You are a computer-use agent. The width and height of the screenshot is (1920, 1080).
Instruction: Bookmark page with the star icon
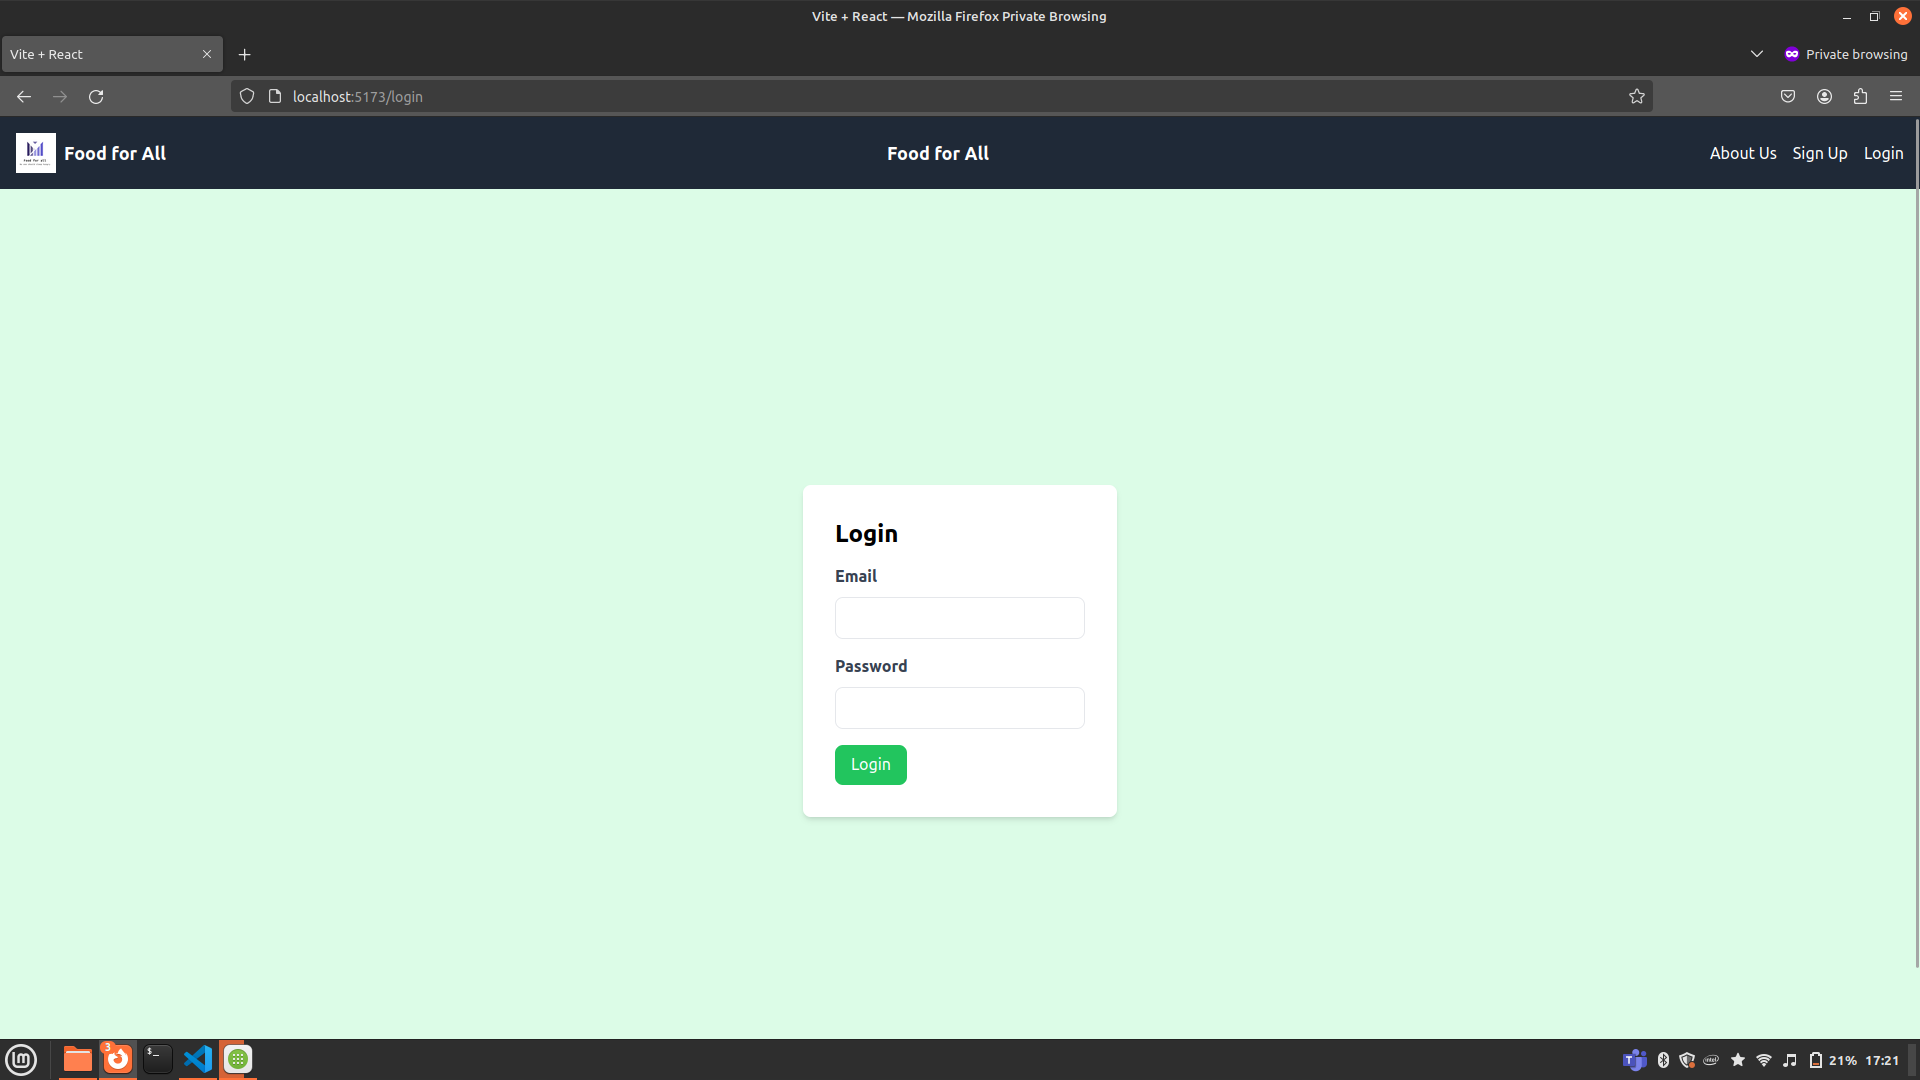[x=1636, y=97]
